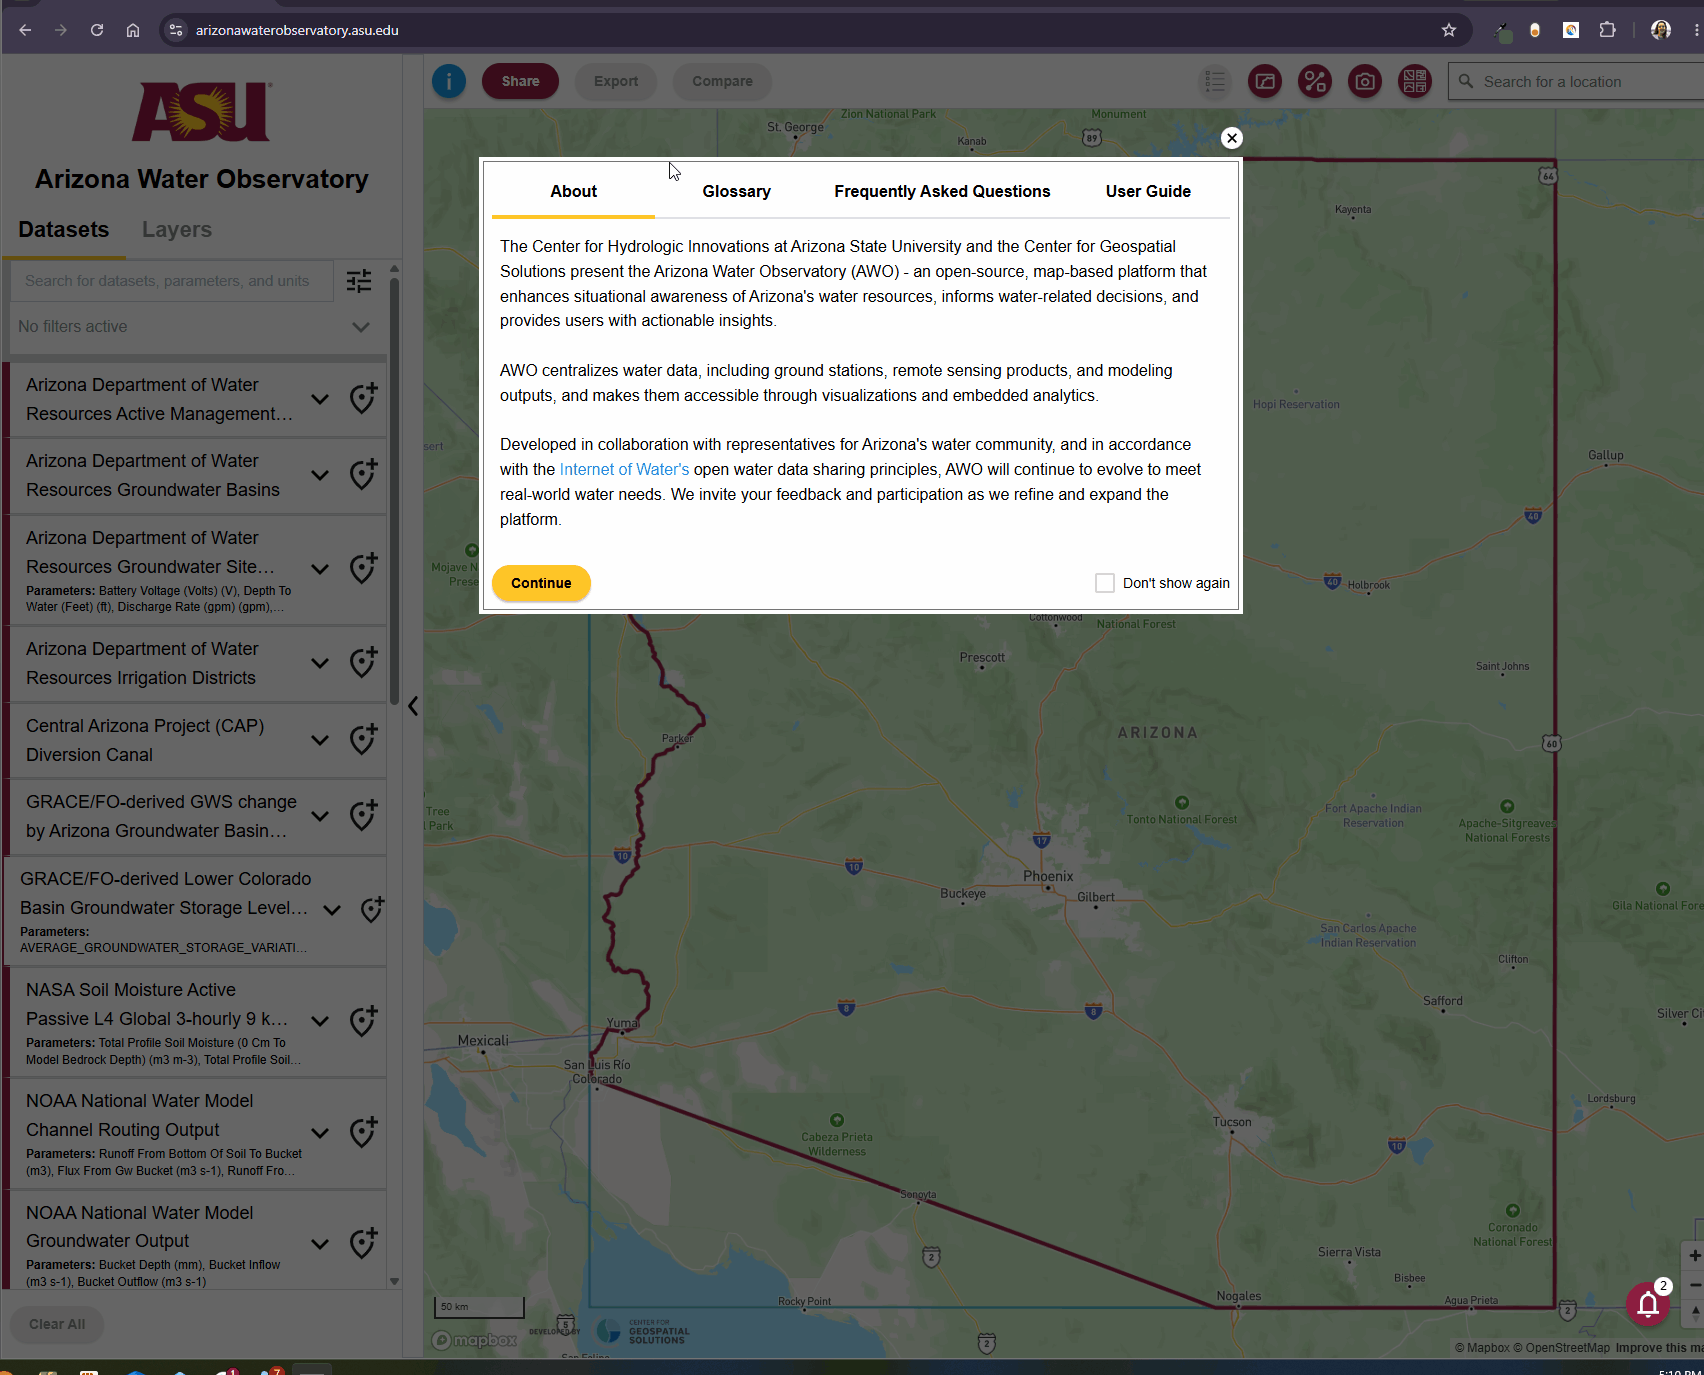Open the Frequently Asked Questions tab
The width and height of the screenshot is (1704, 1375).
[942, 191]
